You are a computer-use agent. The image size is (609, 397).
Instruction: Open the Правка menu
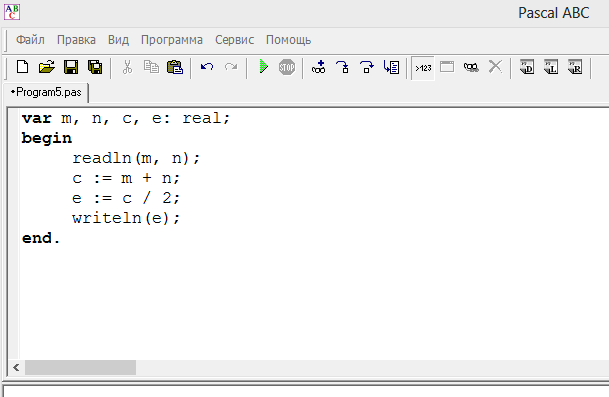click(76, 40)
